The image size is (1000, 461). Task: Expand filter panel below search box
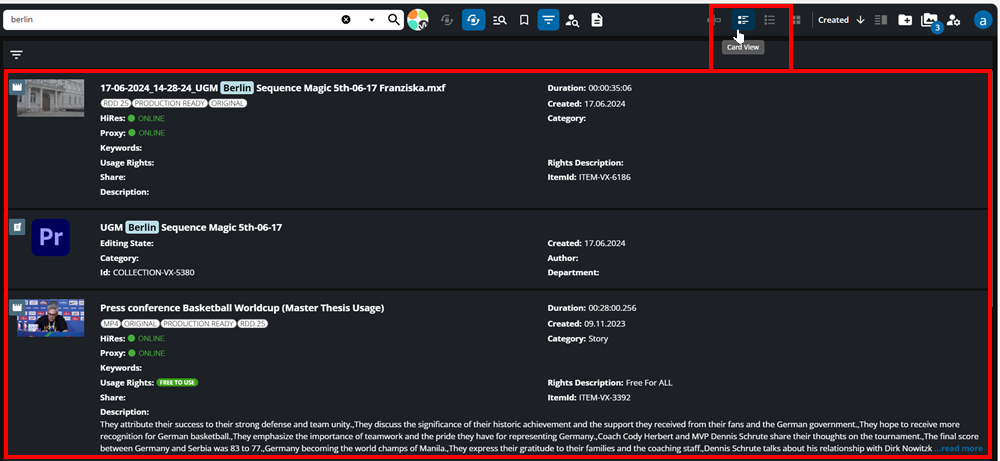[x=17, y=55]
